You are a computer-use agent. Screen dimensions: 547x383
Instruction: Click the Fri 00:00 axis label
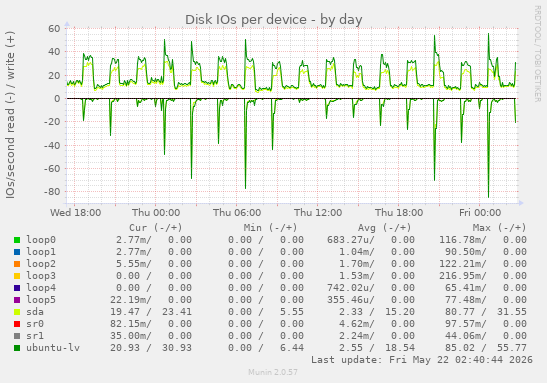click(480, 213)
